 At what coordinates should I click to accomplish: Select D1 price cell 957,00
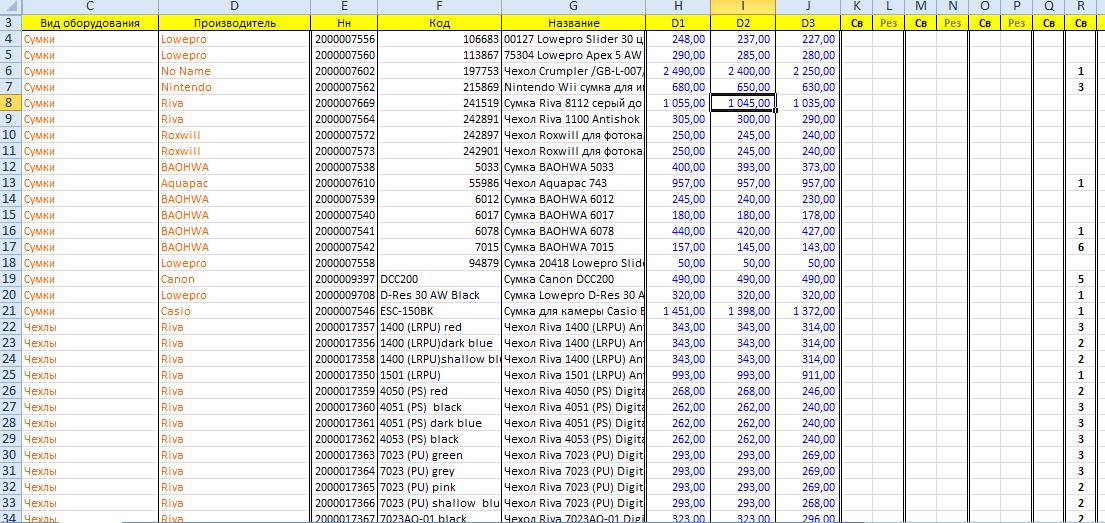(677, 183)
